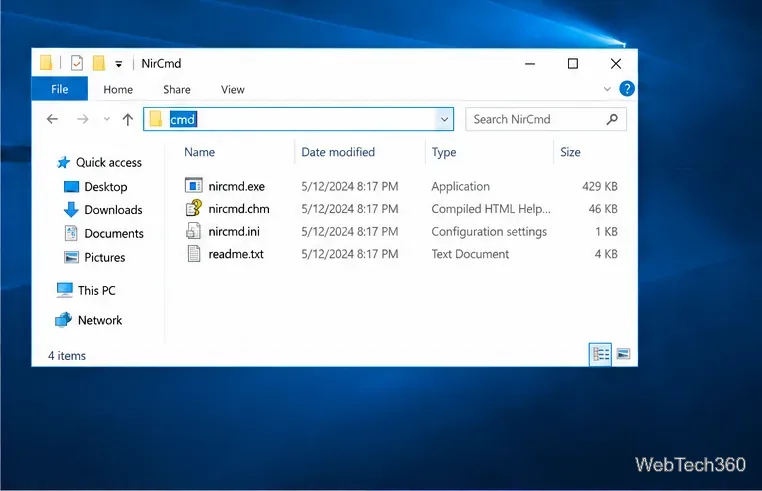Screen dimensions: 762x491
Task: Select Desktop in navigation pane
Action: [106, 187]
